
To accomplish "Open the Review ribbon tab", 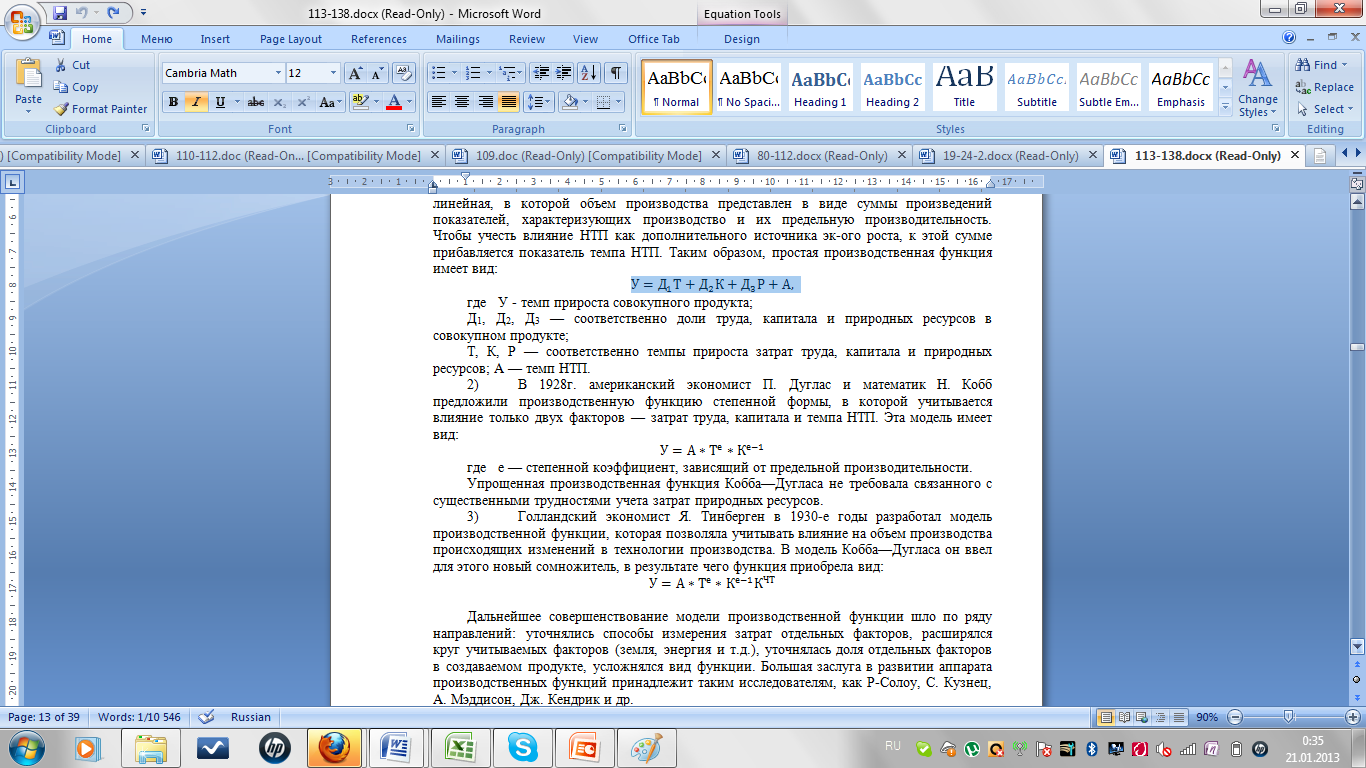I will [x=527, y=39].
